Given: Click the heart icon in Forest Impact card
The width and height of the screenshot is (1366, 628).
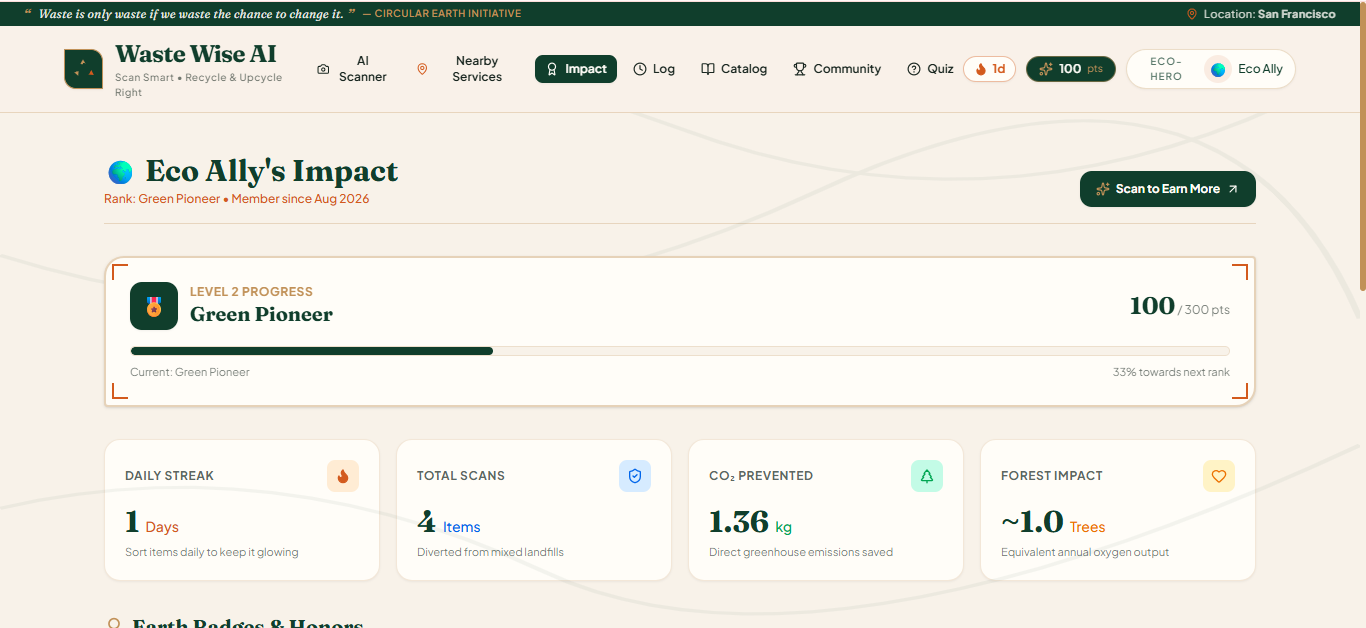Looking at the screenshot, I should (x=1219, y=476).
